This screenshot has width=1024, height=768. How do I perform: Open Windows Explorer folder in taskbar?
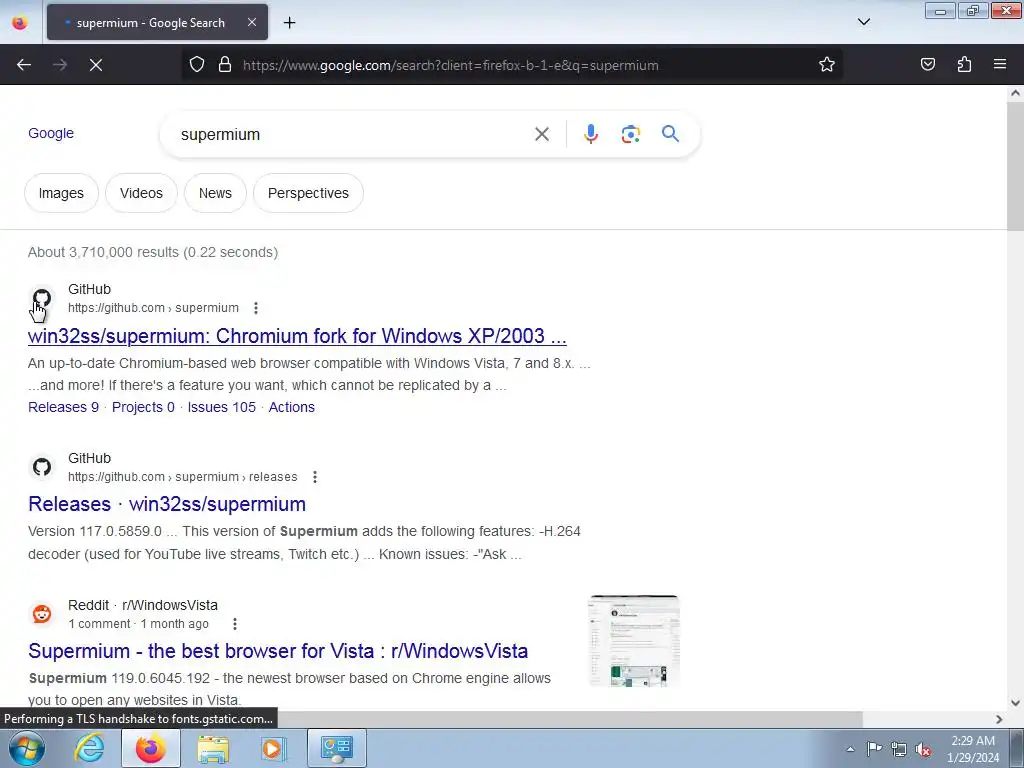[x=213, y=748]
